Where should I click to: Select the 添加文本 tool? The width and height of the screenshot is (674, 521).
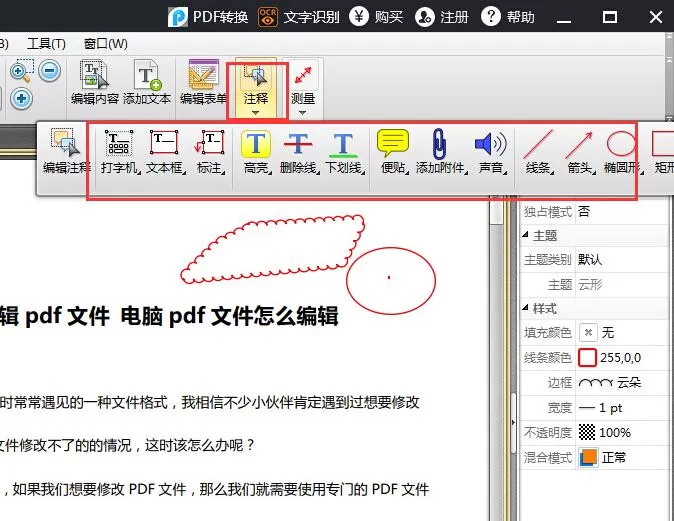[147, 83]
